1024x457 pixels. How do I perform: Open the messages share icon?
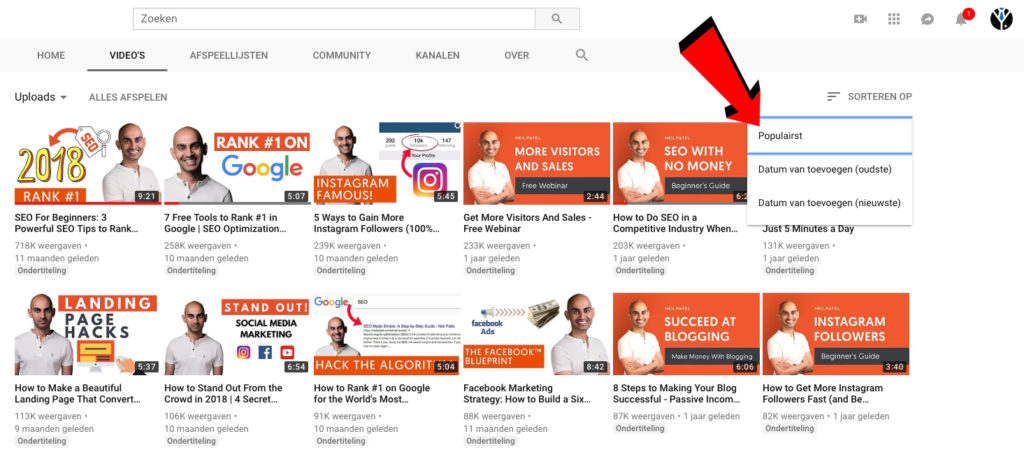[x=927, y=19]
